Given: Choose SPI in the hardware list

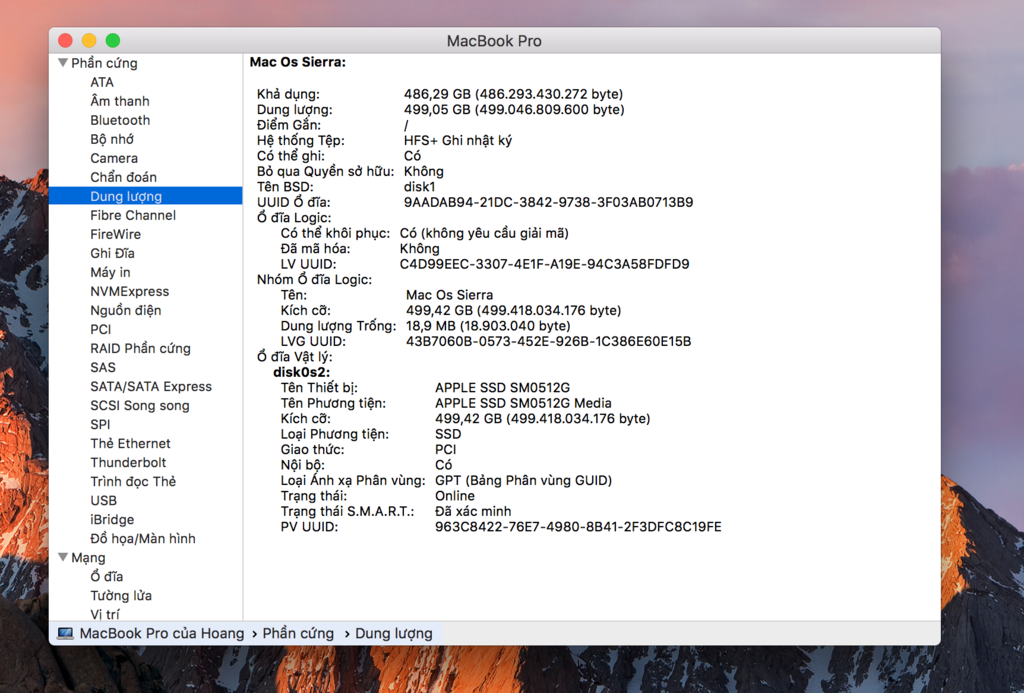Looking at the screenshot, I should pyautogui.click(x=100, y=425).
